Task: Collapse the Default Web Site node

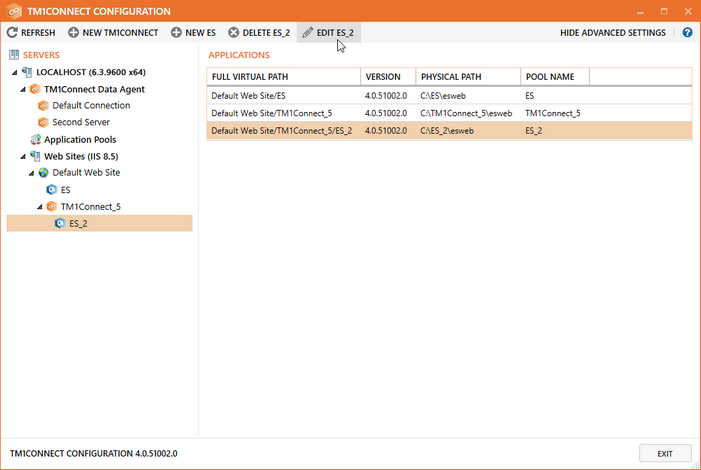Action: click(31, 173)
